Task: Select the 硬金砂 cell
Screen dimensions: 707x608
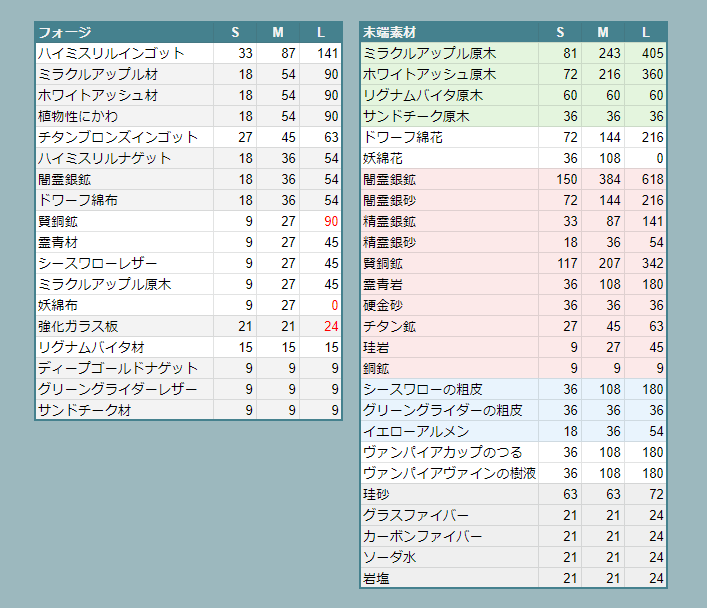Action: [x=450, y=305]
